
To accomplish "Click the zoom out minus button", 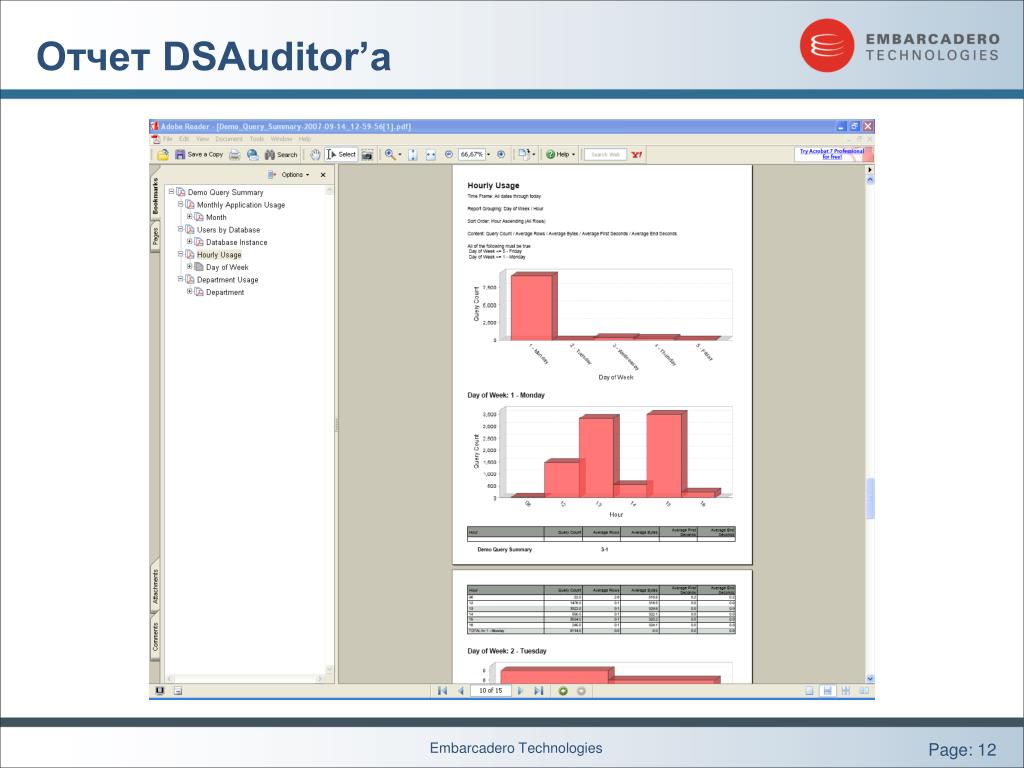I will pos(449,155).
